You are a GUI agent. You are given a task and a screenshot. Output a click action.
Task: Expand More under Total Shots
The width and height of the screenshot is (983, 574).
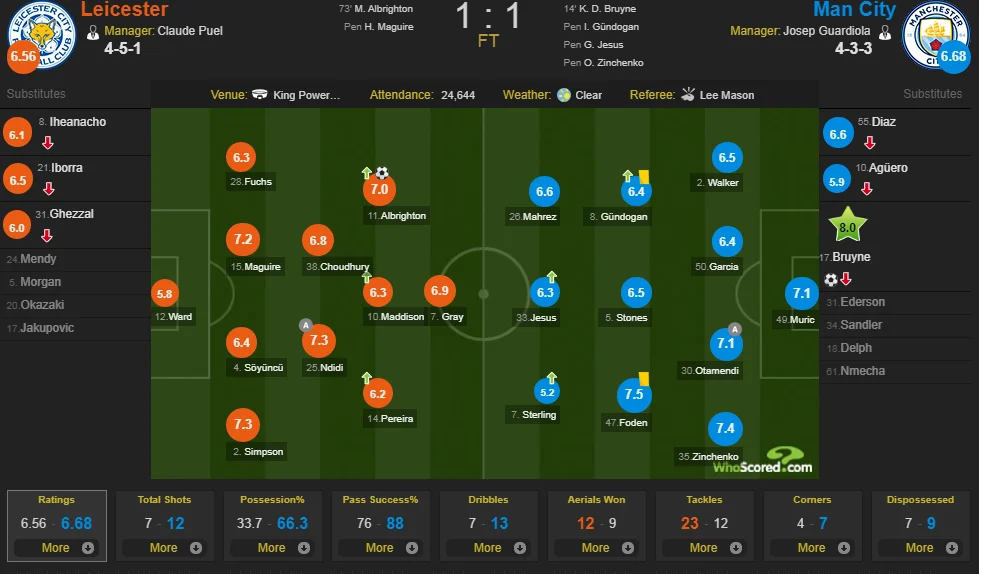(x=164, y=547)
